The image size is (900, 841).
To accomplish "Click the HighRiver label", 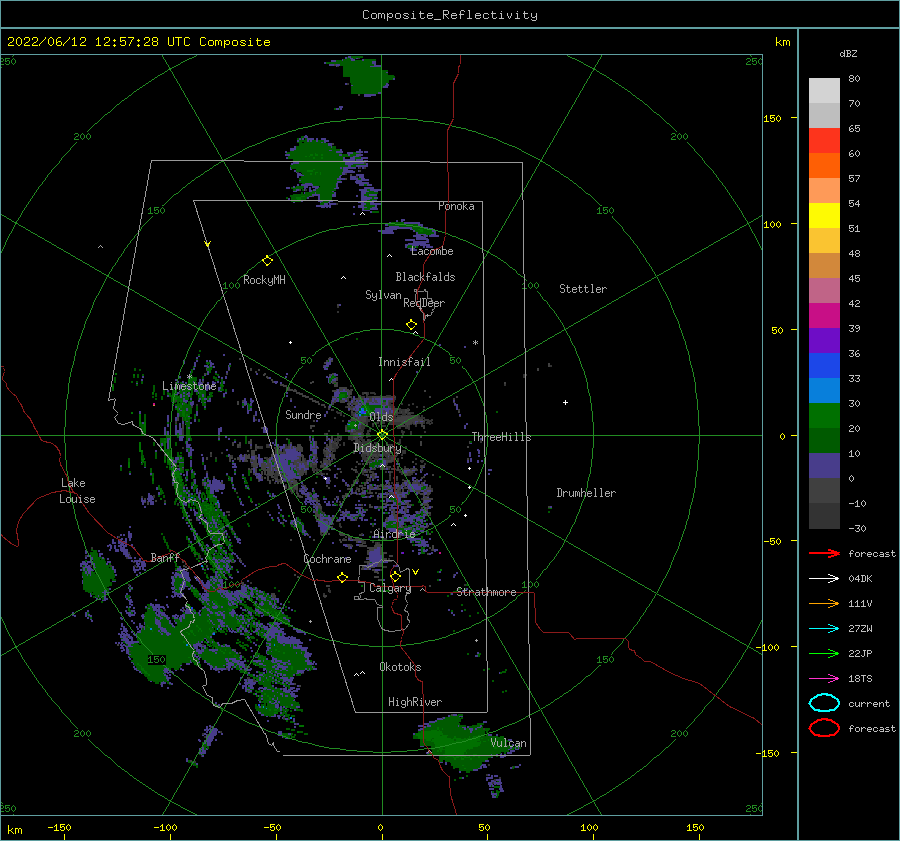I will (x=415, y=702).
